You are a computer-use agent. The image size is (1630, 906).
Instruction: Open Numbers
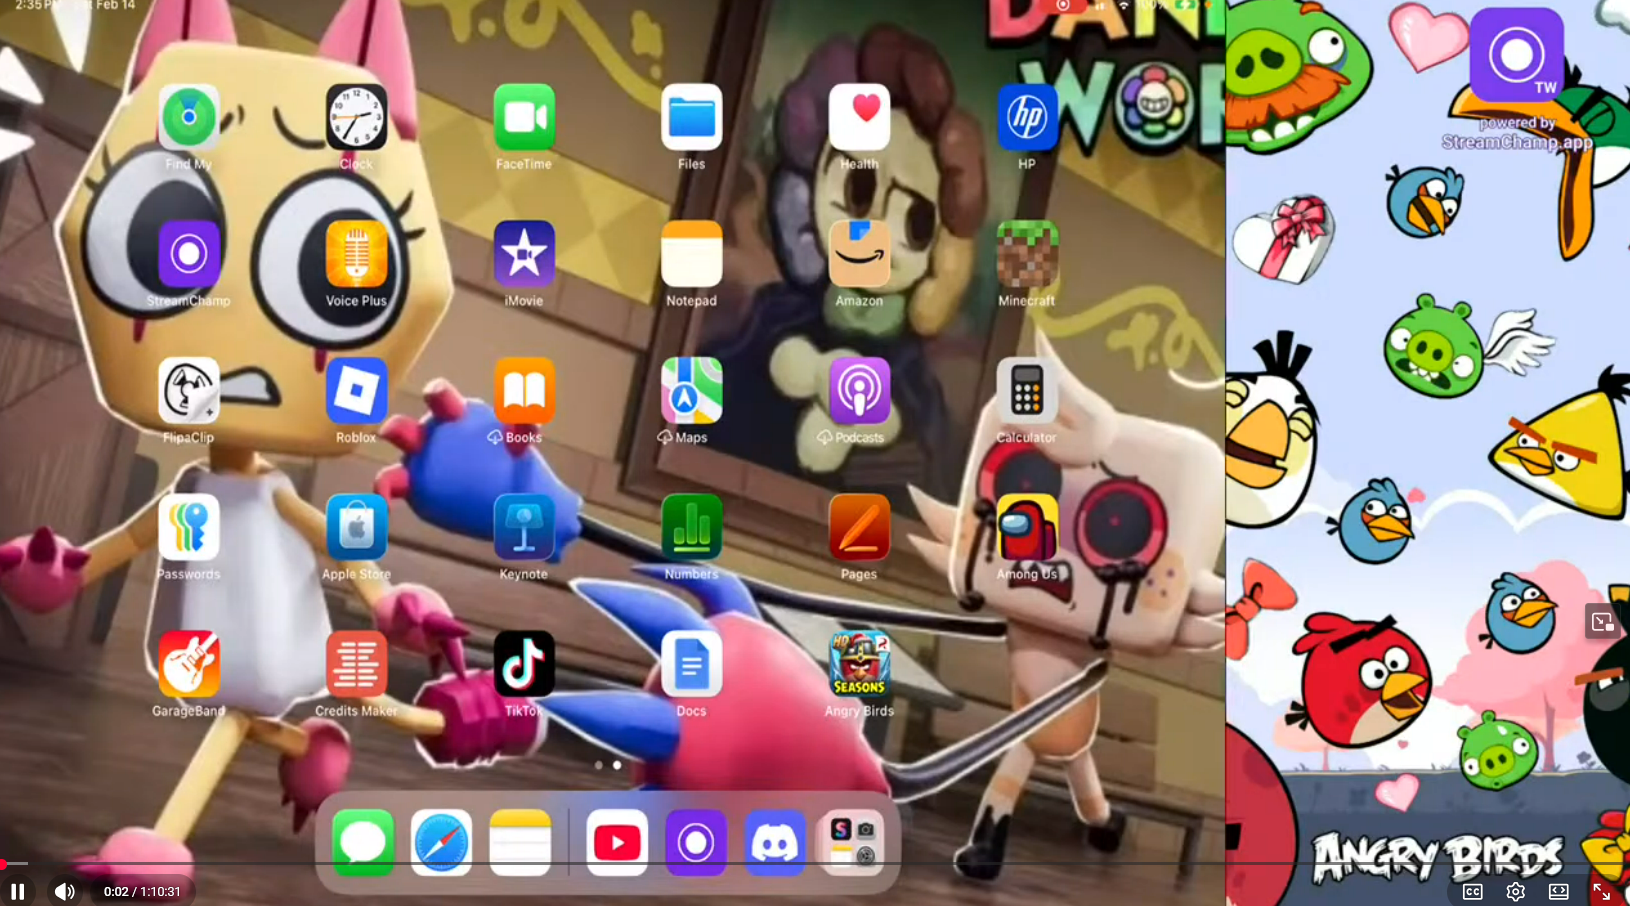pyautogui.click(x=691, y=527)
